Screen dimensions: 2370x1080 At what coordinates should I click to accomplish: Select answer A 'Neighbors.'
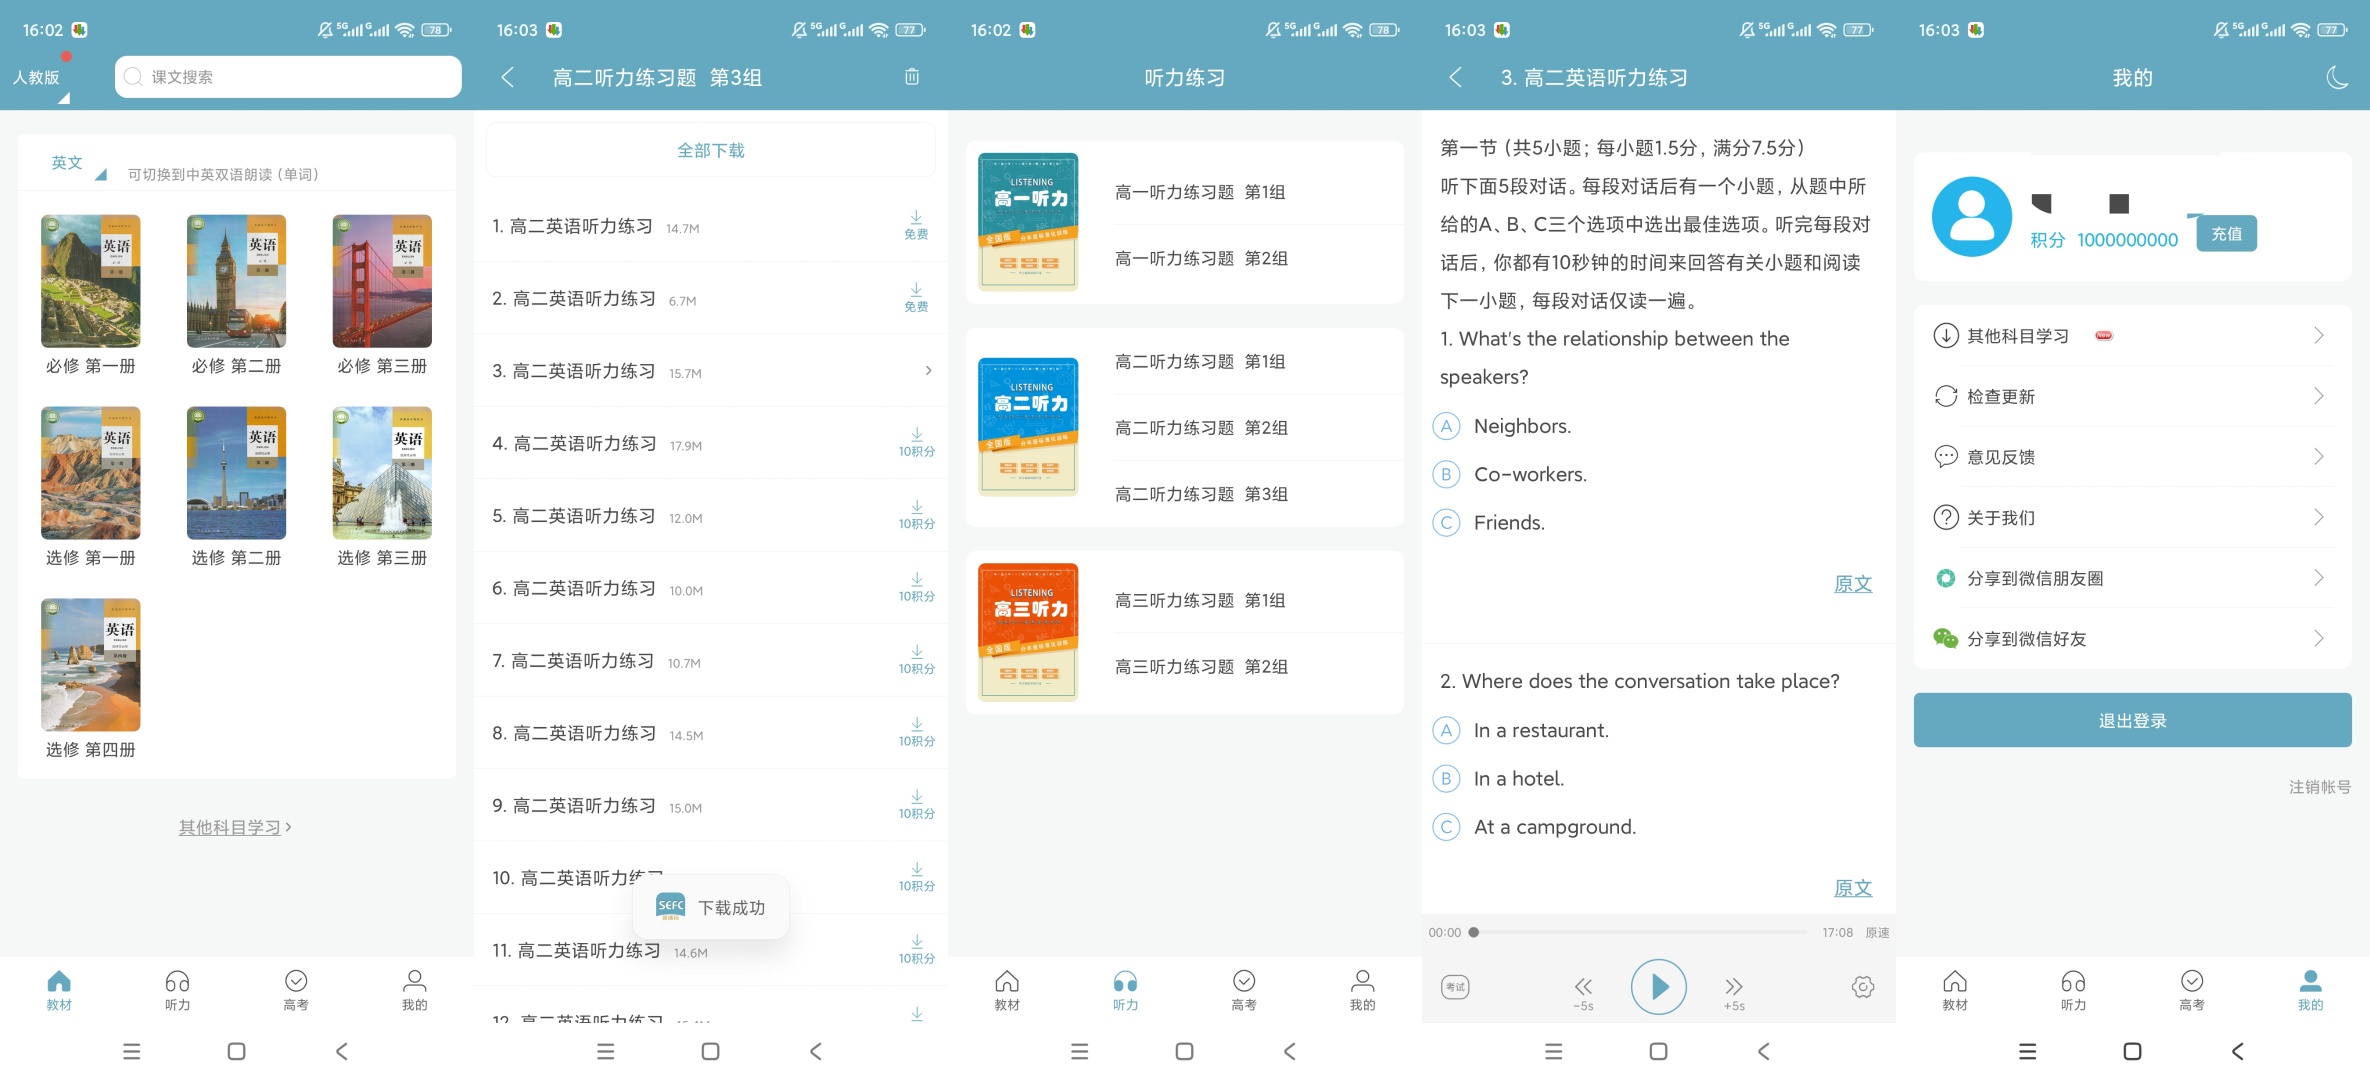tap(1446, 426)
